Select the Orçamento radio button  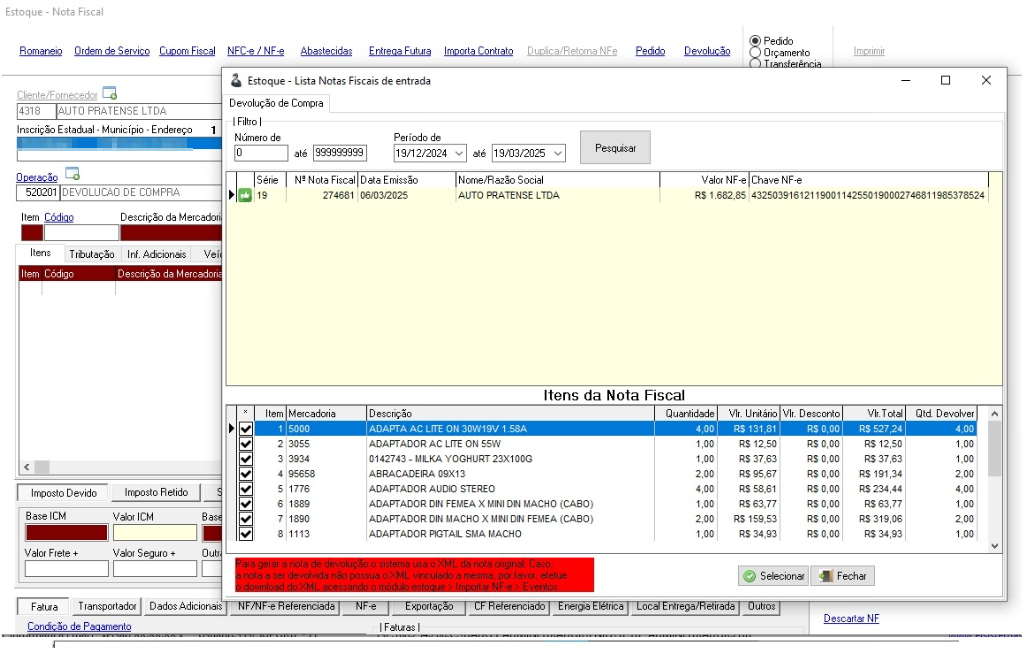click(756, 53)
